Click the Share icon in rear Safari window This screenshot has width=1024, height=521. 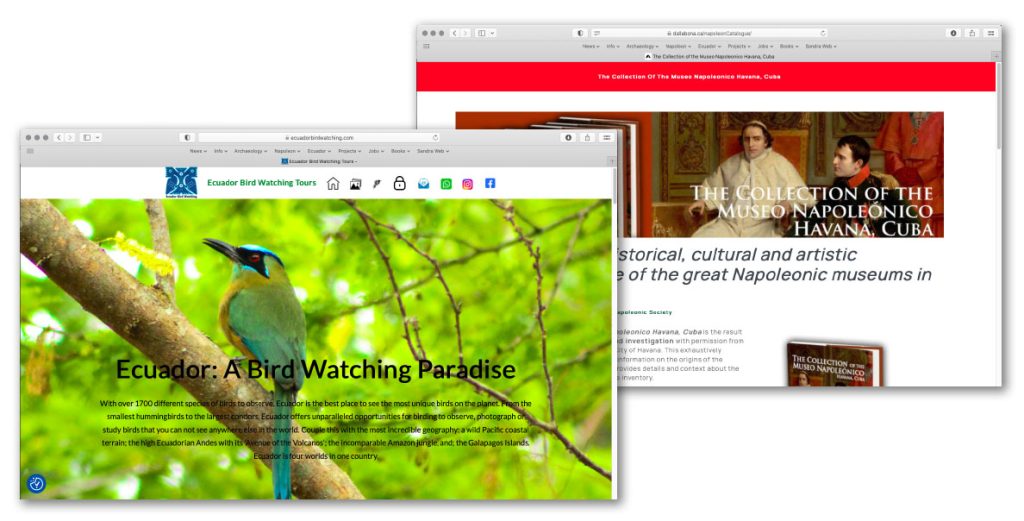[x=972, y=33]
